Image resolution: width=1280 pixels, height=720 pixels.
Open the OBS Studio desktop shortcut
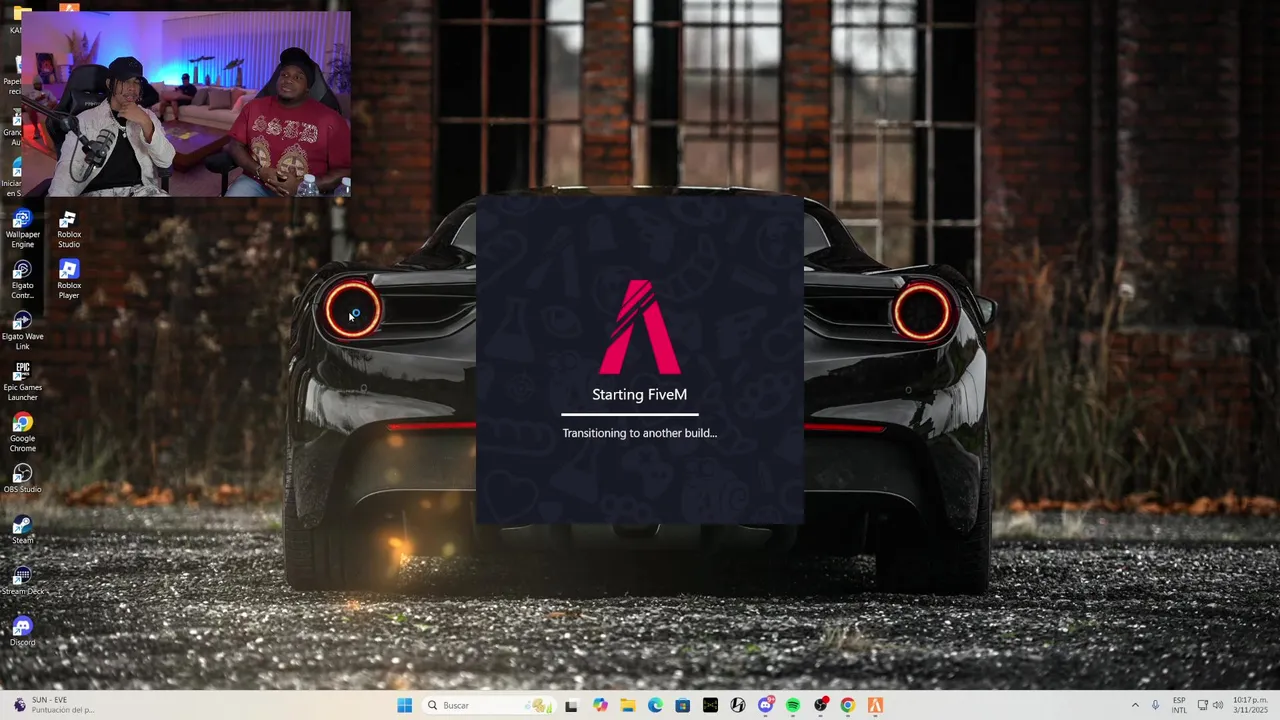pyautogui.click(x=22, y=478)
